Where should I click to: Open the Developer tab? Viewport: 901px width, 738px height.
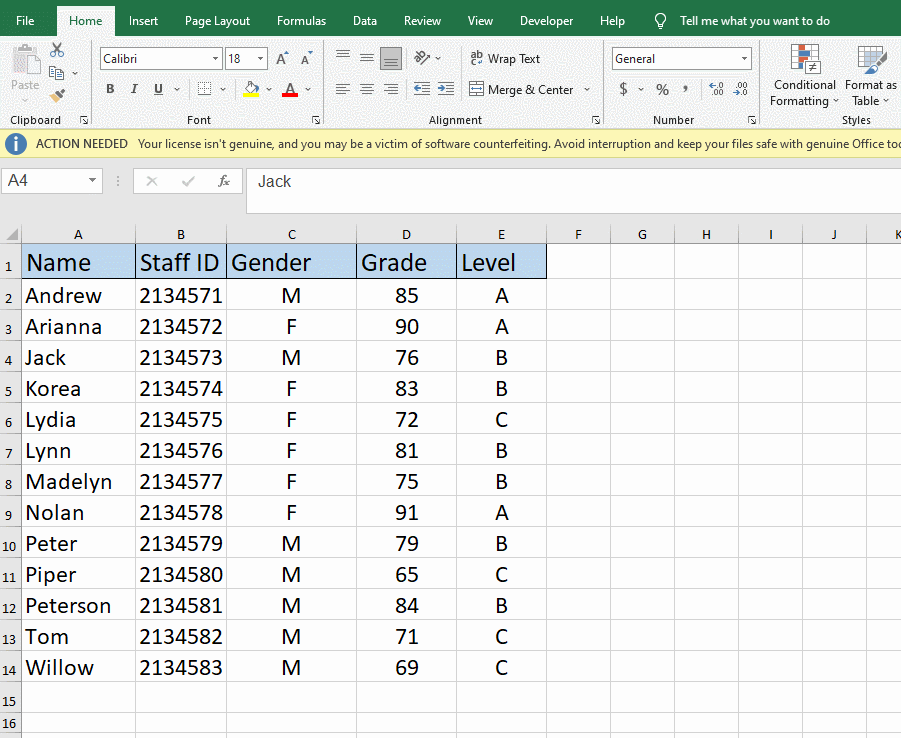[546, 19]
